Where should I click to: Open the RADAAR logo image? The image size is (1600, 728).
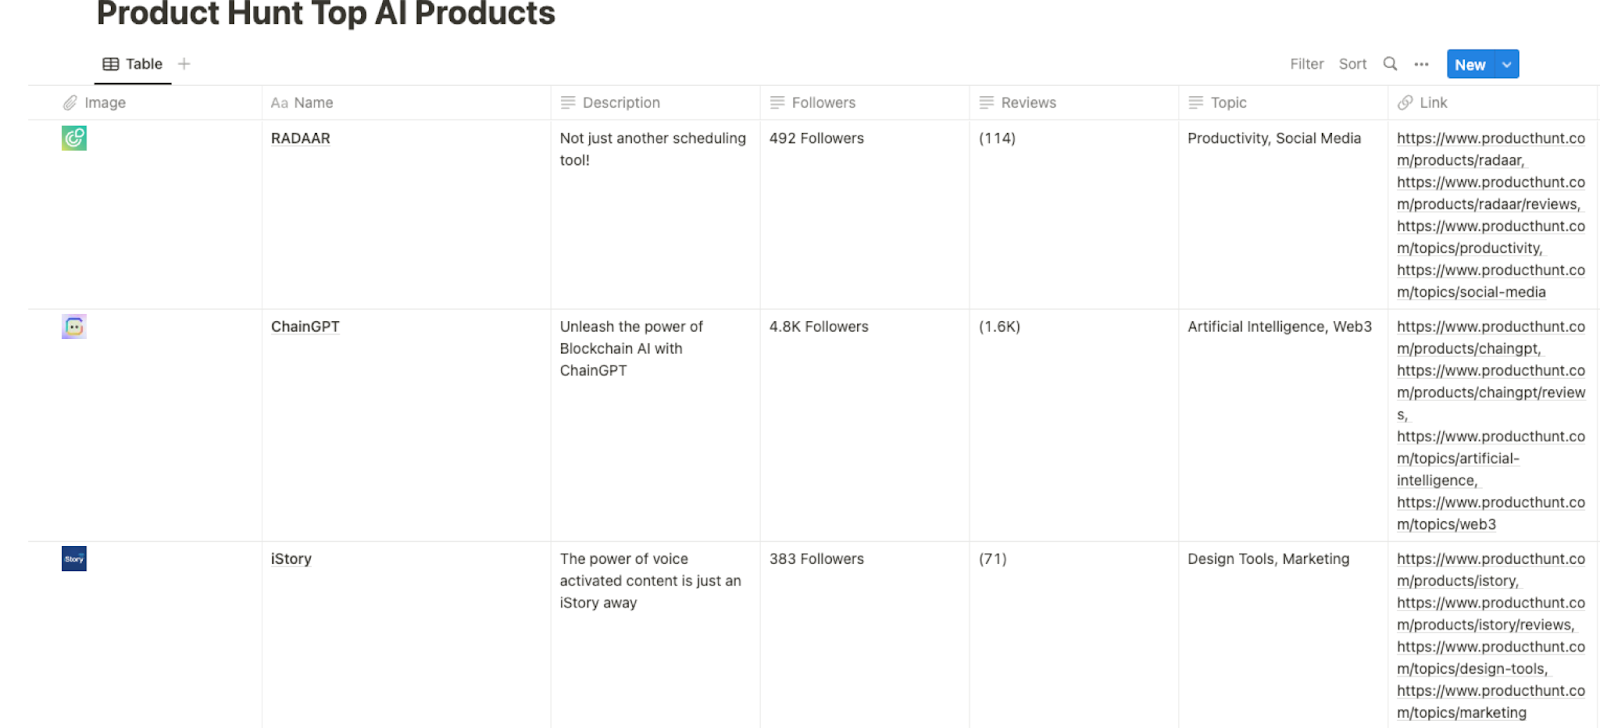[x=74, y=138]
